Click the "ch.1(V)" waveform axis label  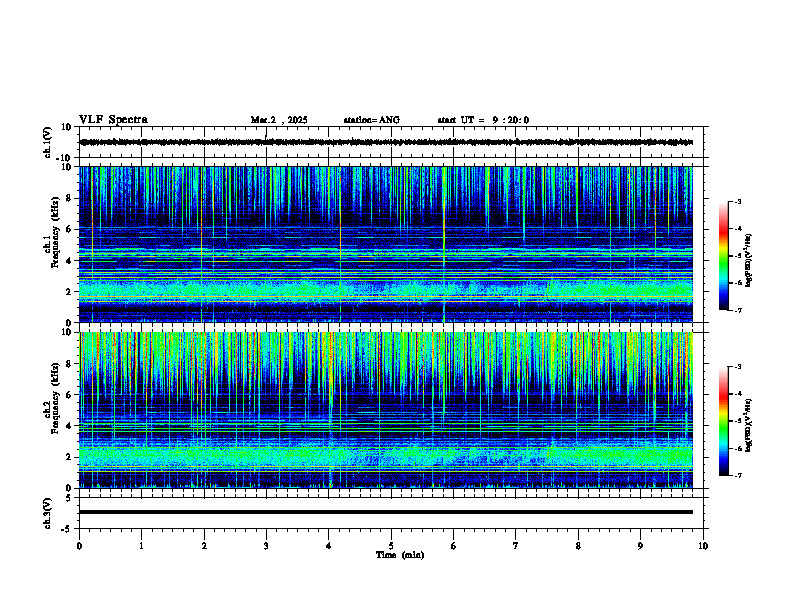[x=47, y=142]
